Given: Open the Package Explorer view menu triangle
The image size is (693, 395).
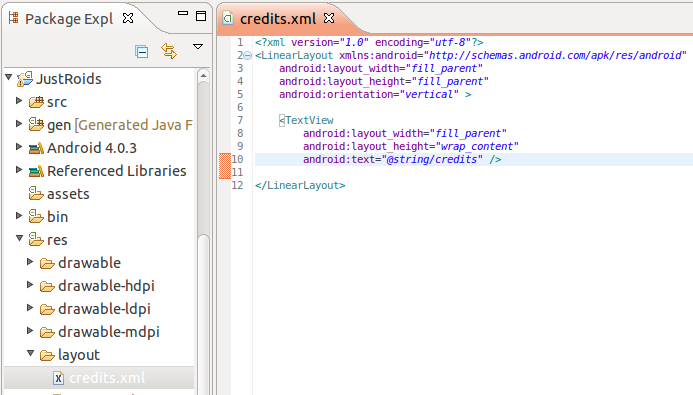Looking at the screenshot, I should coord(198,46).
